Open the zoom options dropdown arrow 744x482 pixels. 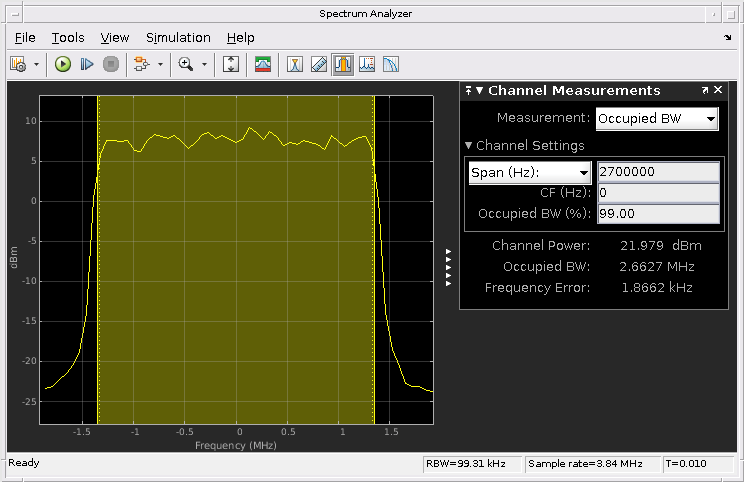pyautogui.click(x=205, y=64)
